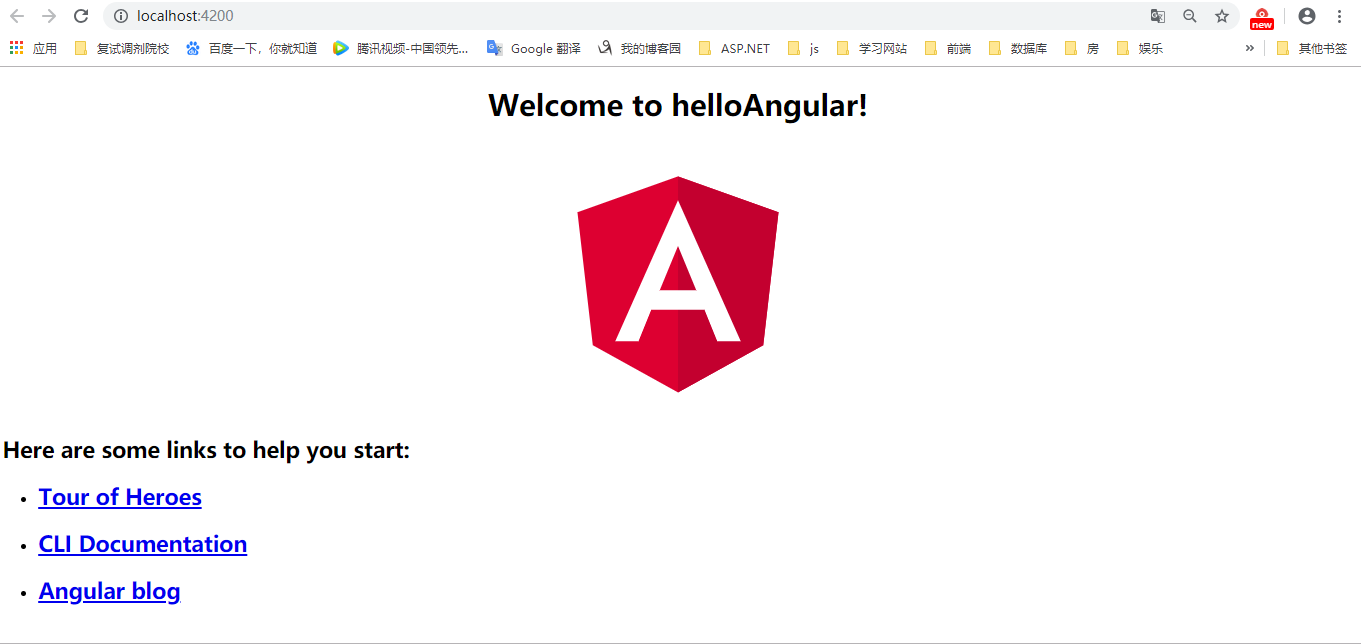
Task: Click the Angular shield logo image
Action: click(678, 284)
